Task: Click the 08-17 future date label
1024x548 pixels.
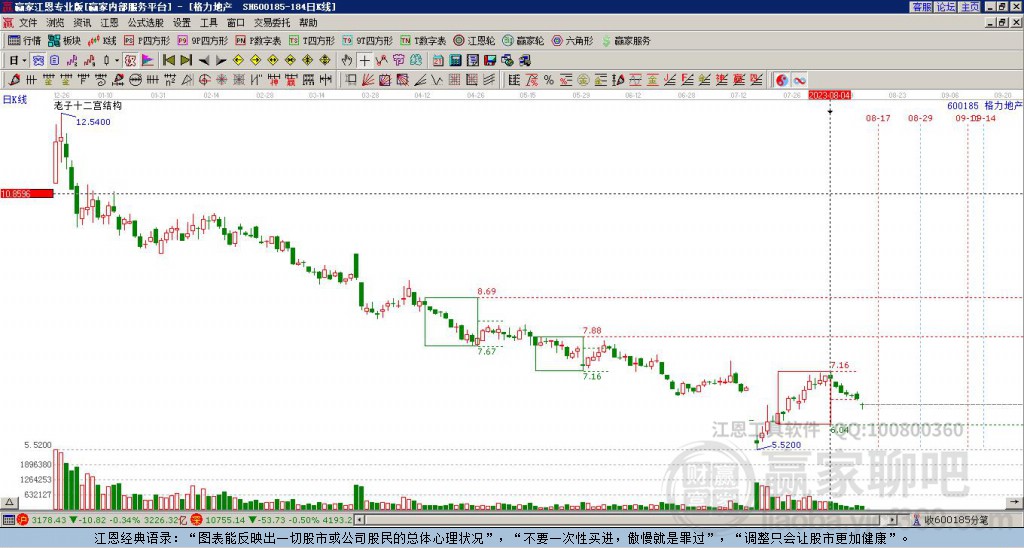Action: pos(878,118)
